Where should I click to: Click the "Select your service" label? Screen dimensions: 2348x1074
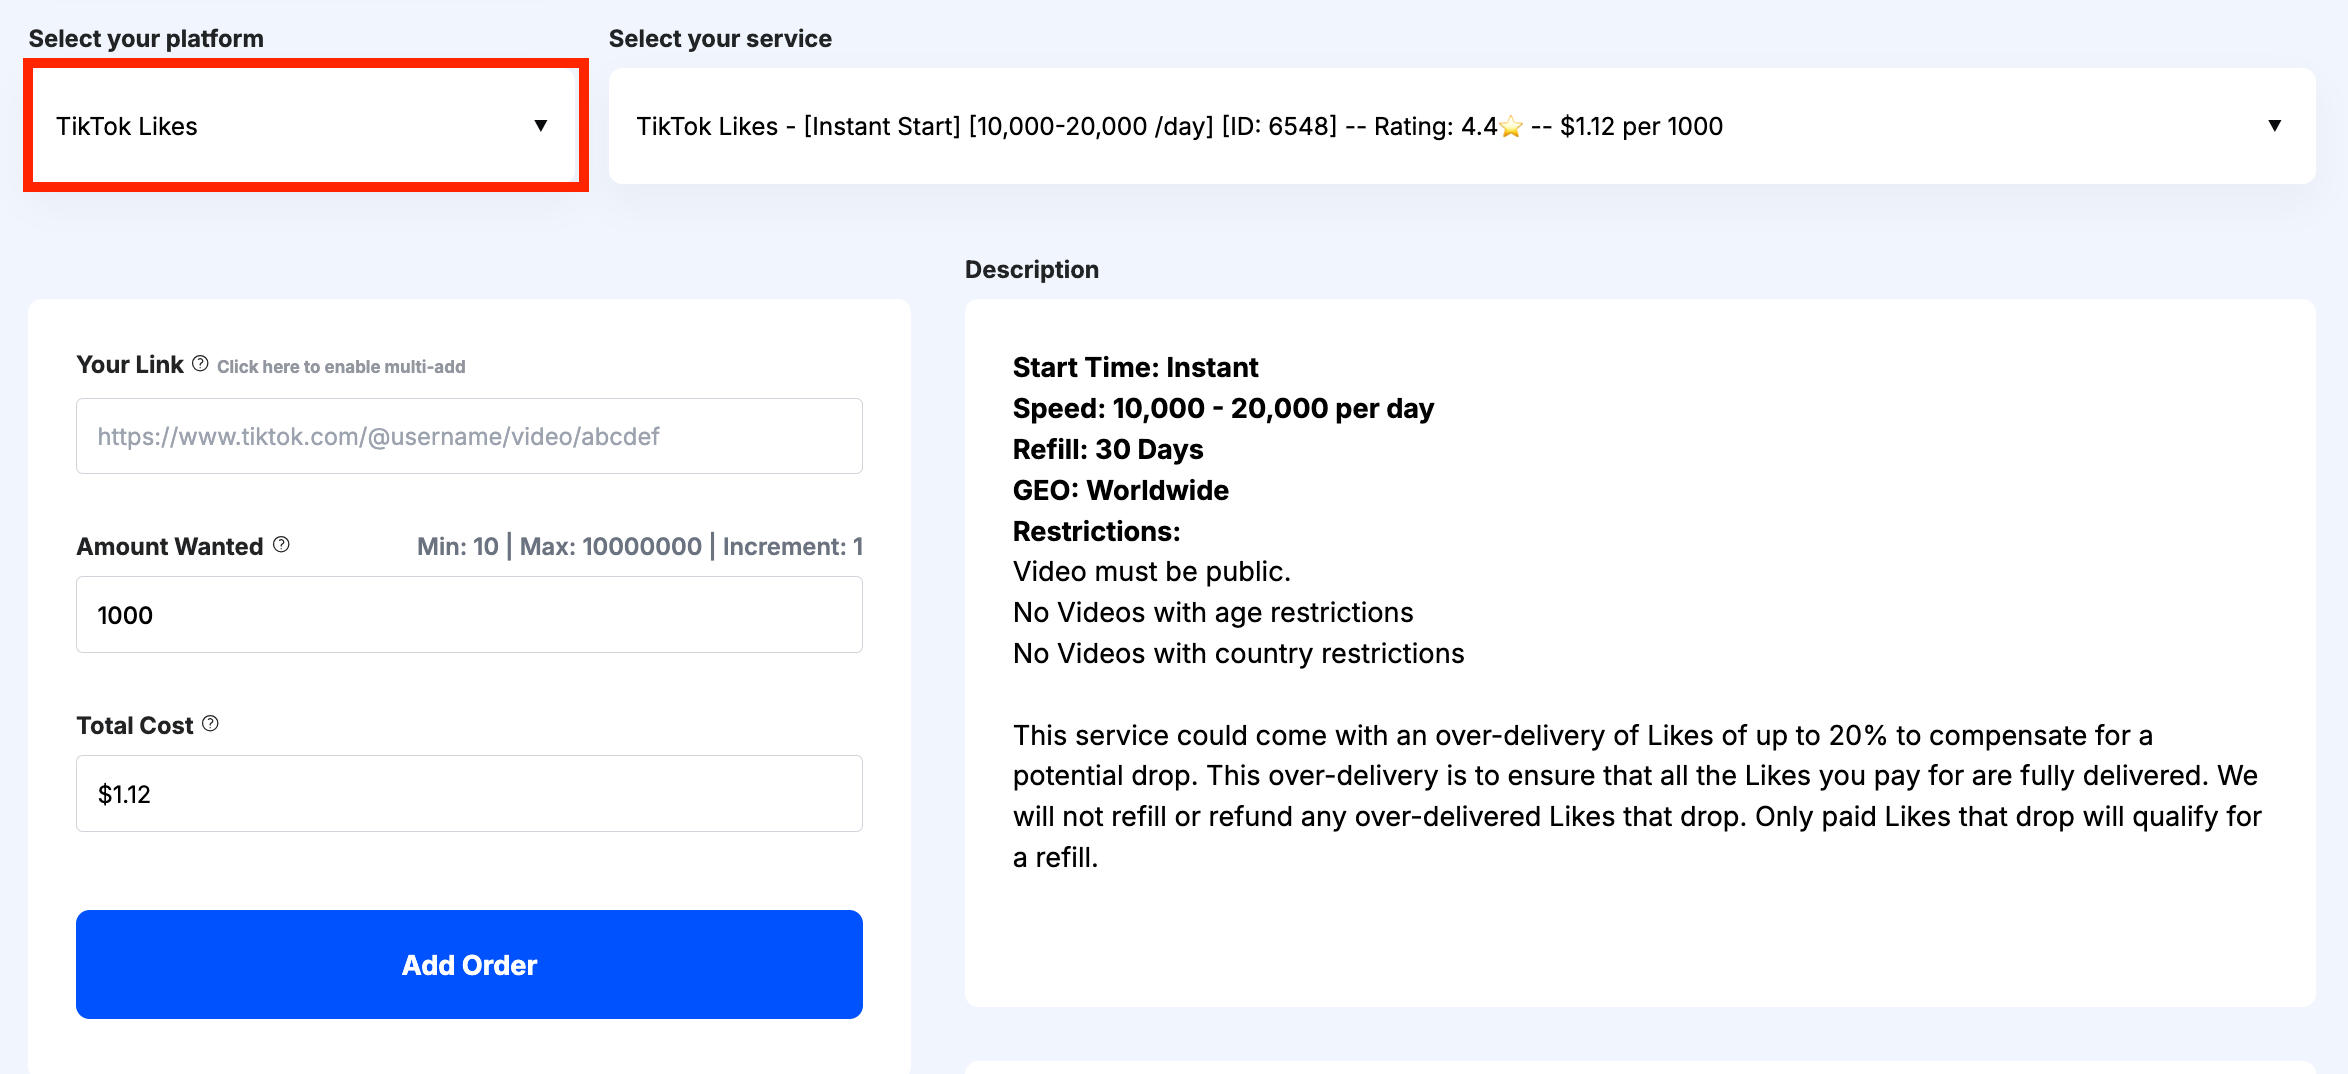point(720,39)
